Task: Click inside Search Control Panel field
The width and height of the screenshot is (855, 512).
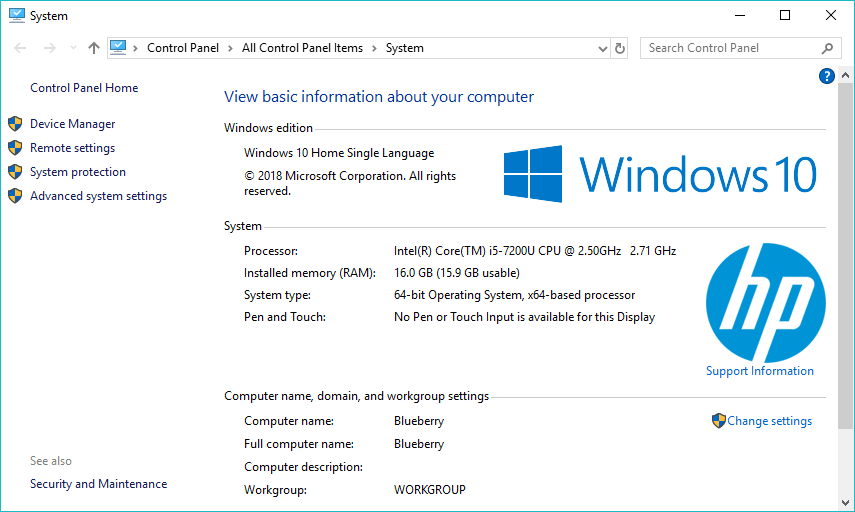Action: 730,48
